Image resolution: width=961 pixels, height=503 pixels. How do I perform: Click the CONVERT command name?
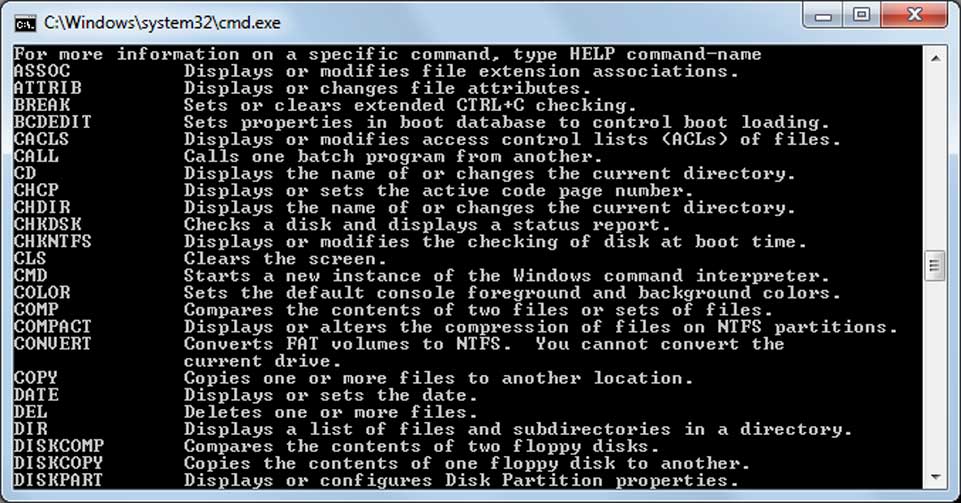53,344
